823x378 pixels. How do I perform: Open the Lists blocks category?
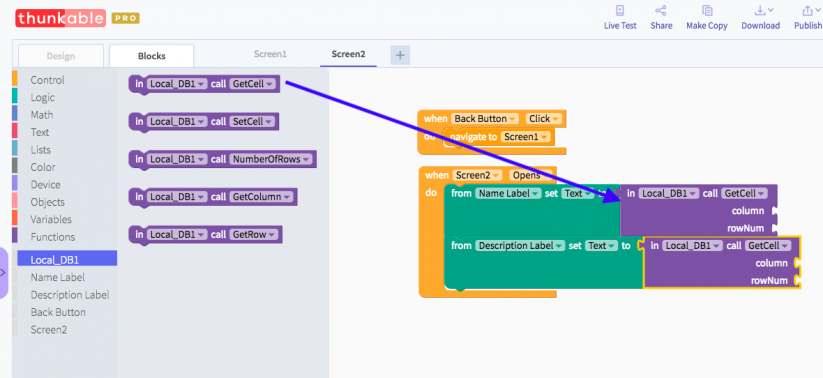40,150
